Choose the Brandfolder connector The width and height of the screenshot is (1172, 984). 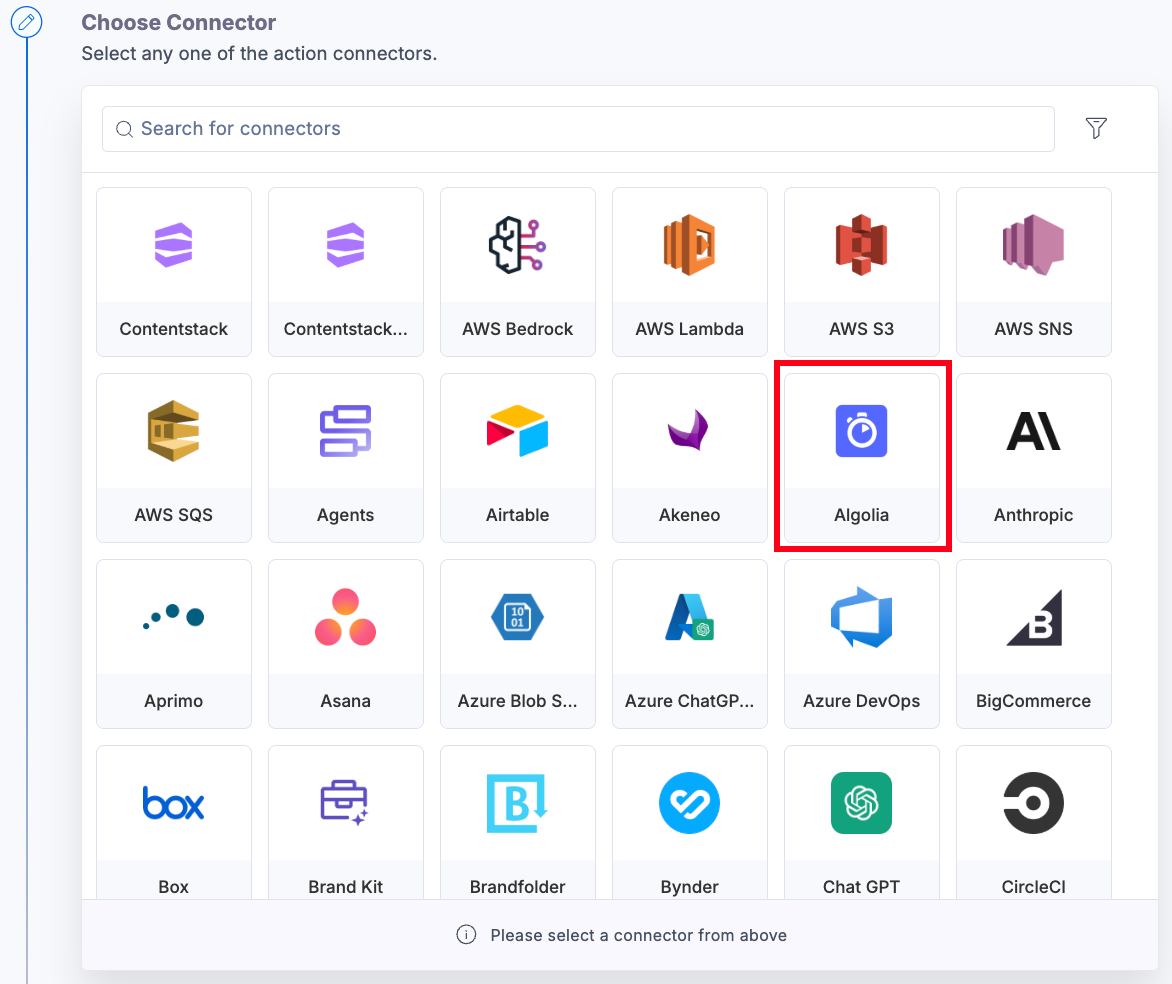517,822
